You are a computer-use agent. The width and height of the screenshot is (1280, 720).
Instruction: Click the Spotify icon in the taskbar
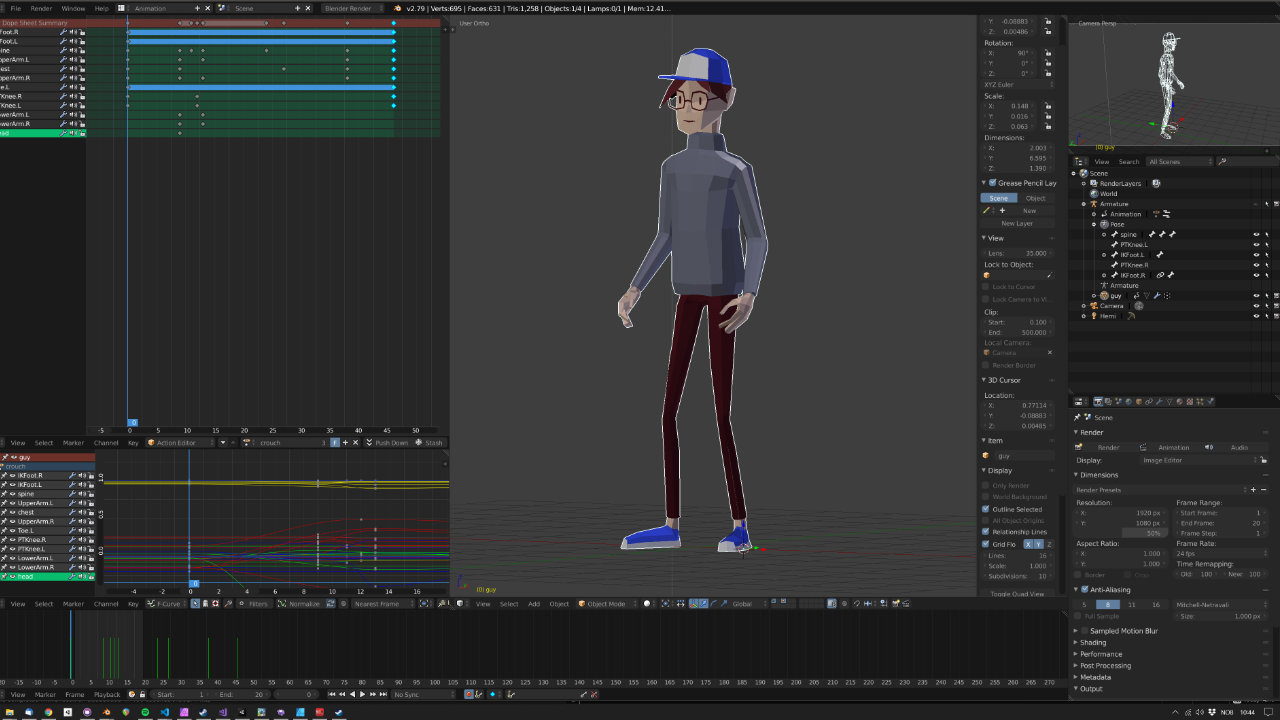point(145,712)
